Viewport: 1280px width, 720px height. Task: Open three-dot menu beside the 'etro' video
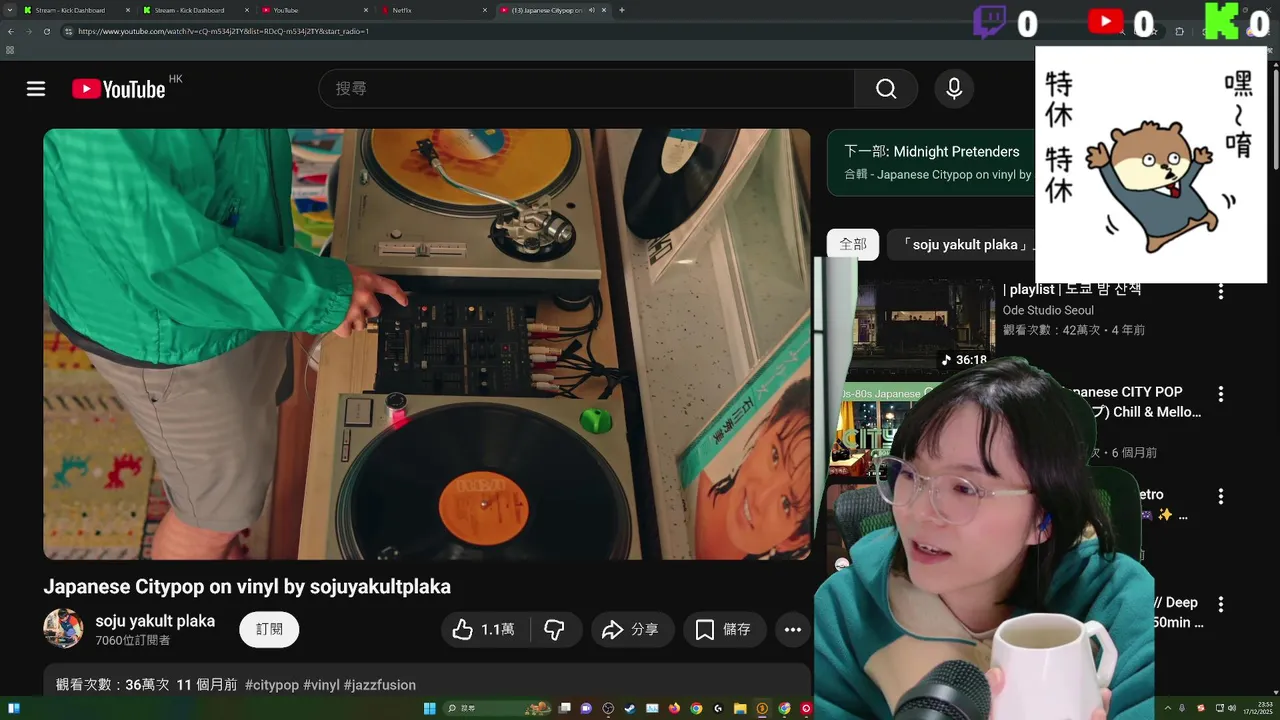click(1220, 497)
